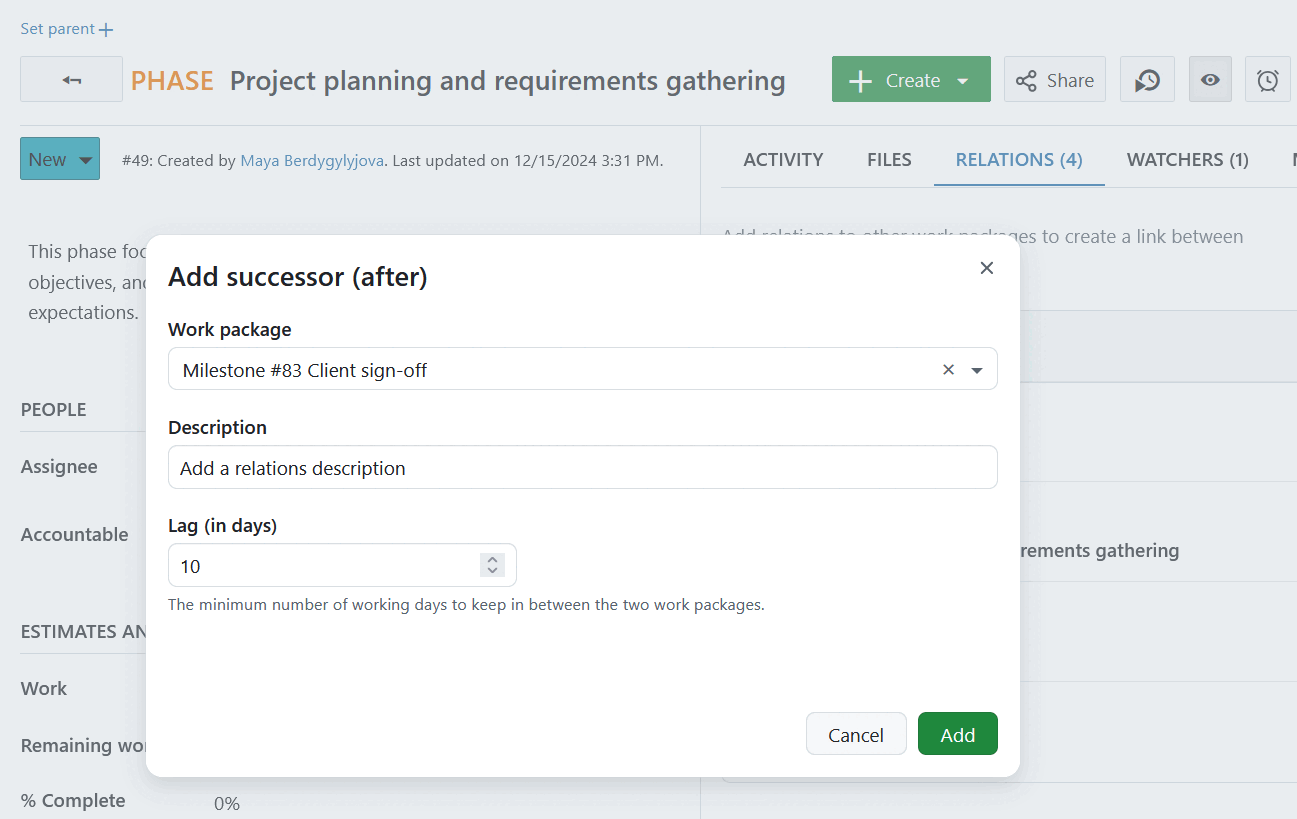Click the relations Description input field

pos(583,467)
